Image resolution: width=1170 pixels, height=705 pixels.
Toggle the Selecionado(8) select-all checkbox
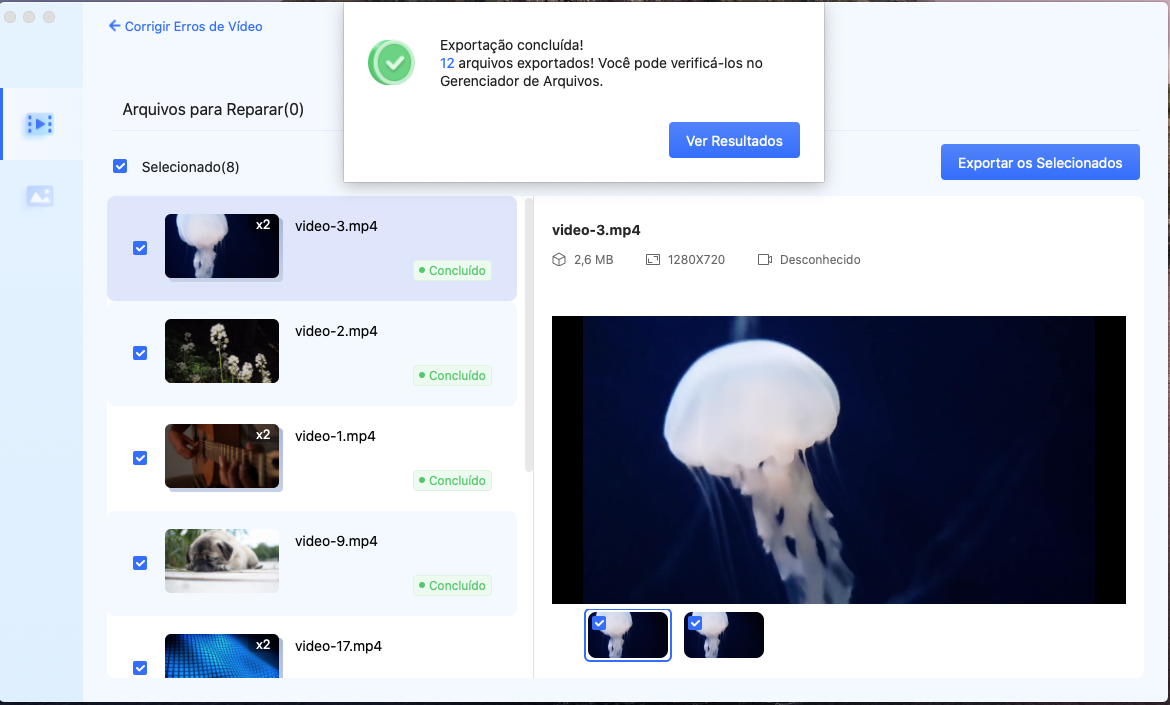pos(120,166)
